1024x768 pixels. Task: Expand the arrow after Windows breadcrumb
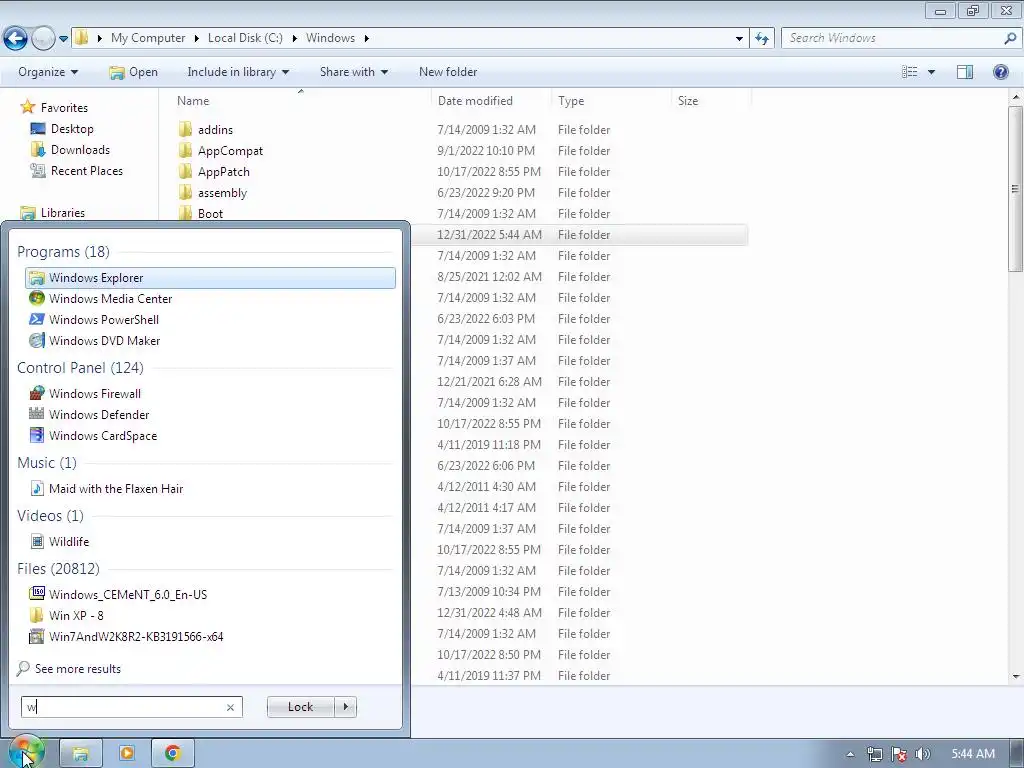tap(366, 39)
